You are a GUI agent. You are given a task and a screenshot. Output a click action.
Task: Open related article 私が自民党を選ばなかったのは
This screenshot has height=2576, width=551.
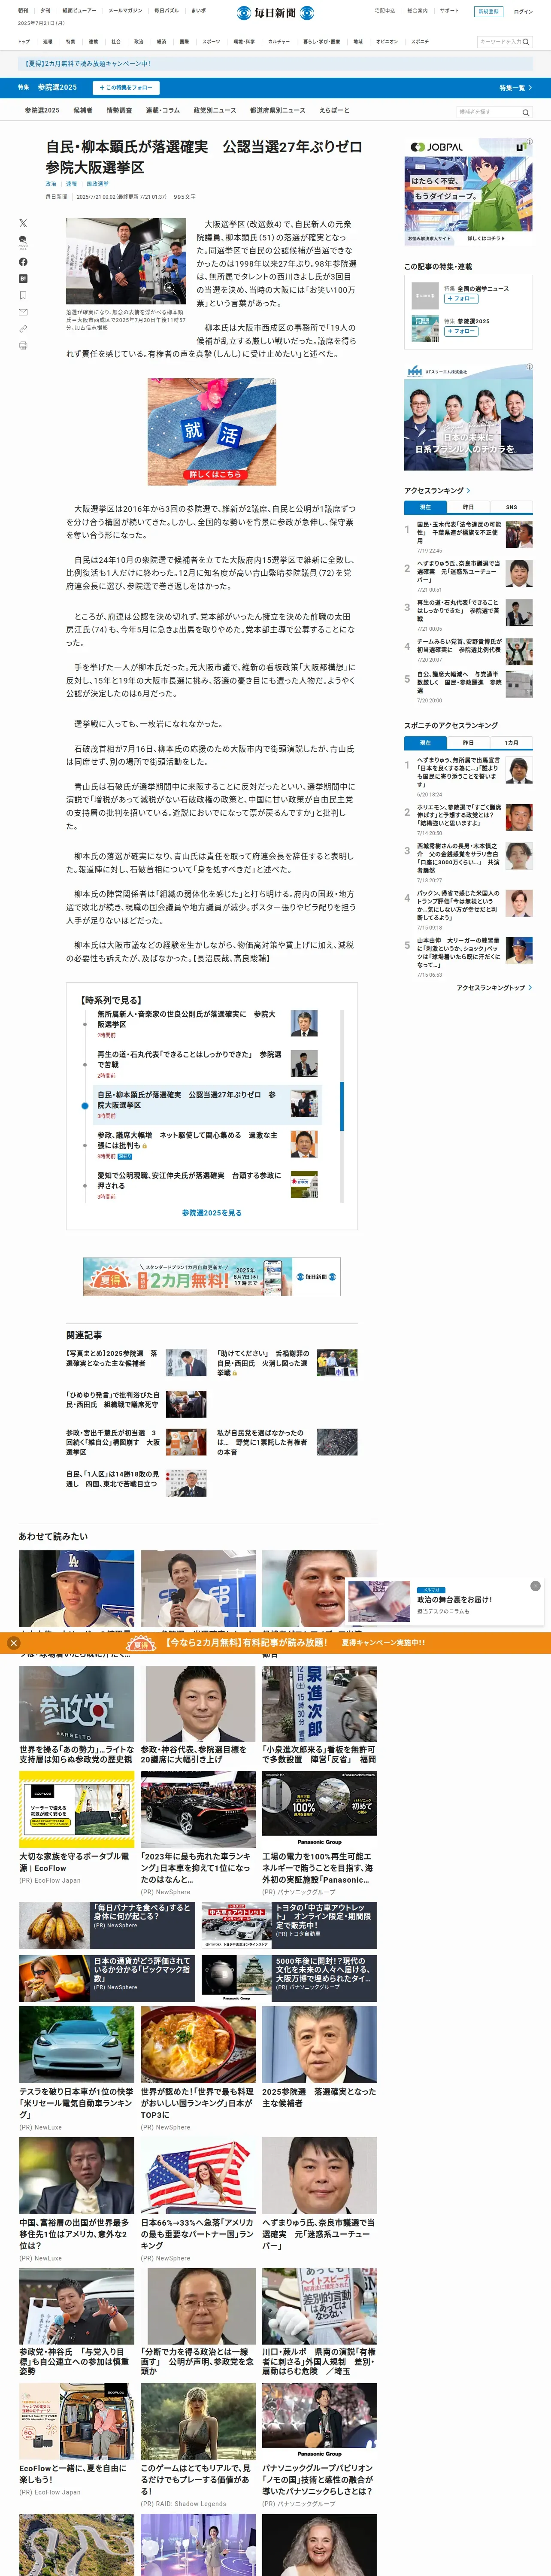click(262, 1442)
